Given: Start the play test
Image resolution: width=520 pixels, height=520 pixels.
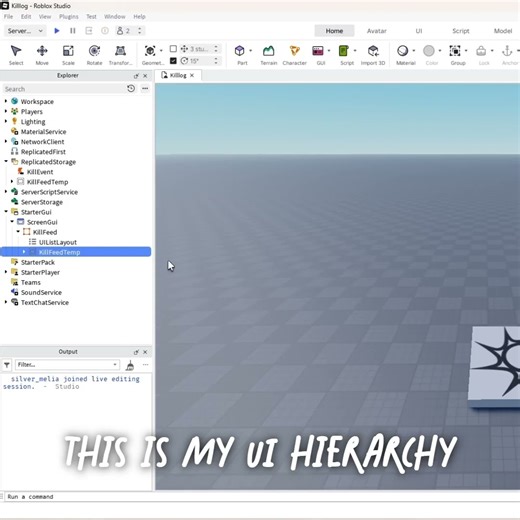Looking at the screenshot, I should (x=57, y=31).
